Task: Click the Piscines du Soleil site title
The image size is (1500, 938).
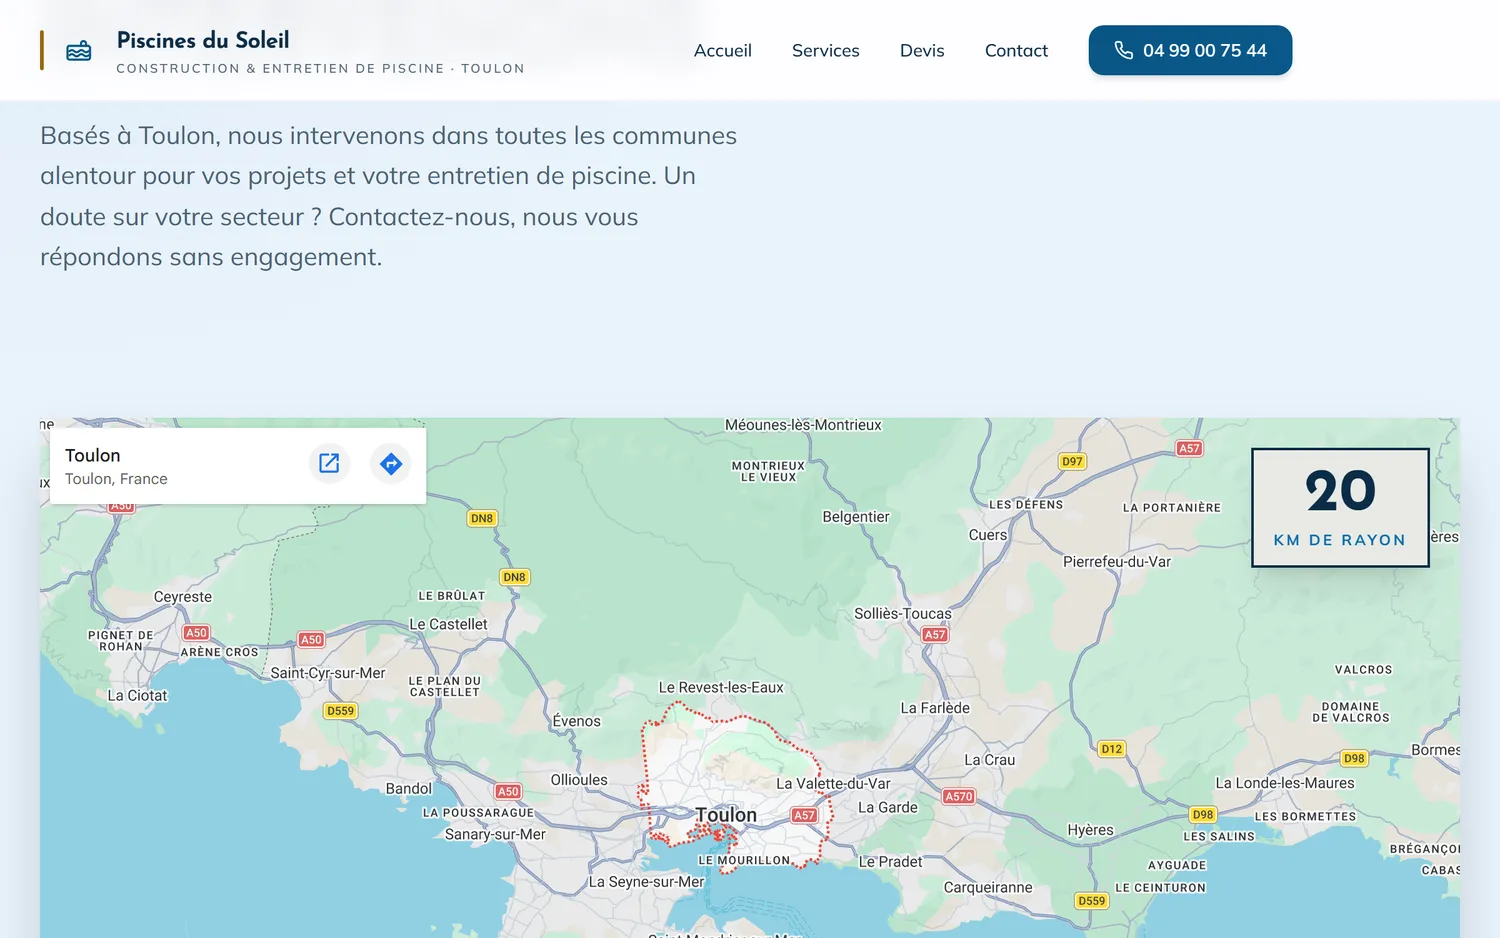Action: pos(203,40)
